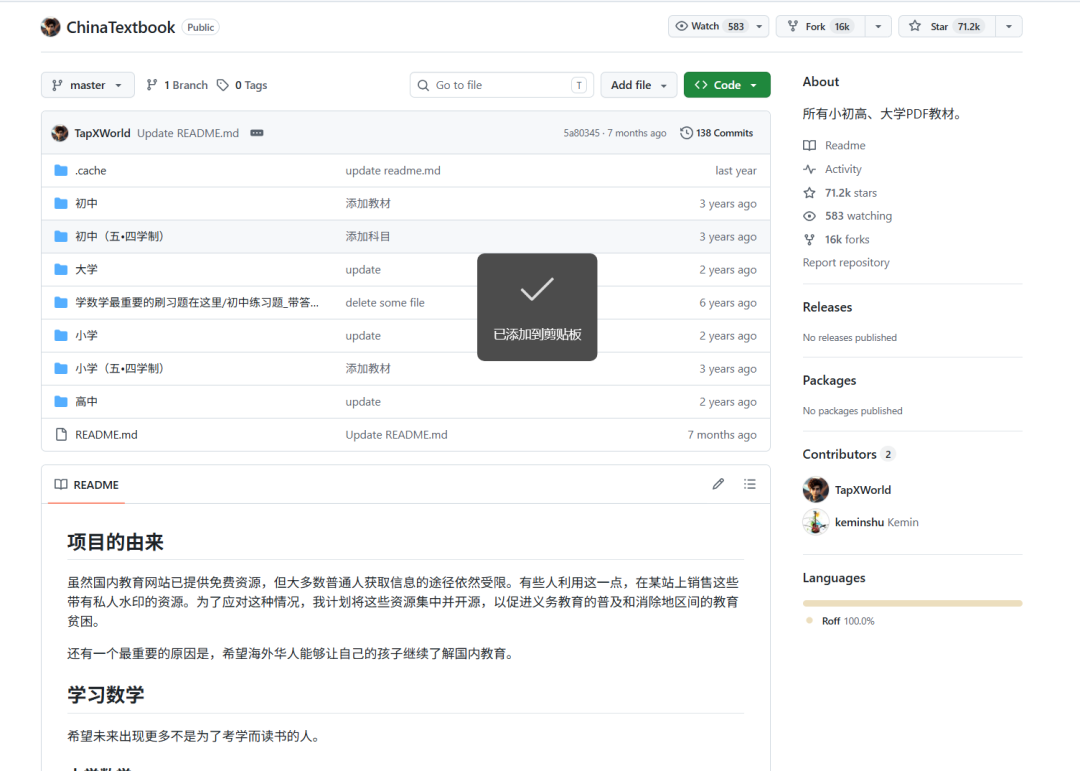Click Report repository

(846, 263)
